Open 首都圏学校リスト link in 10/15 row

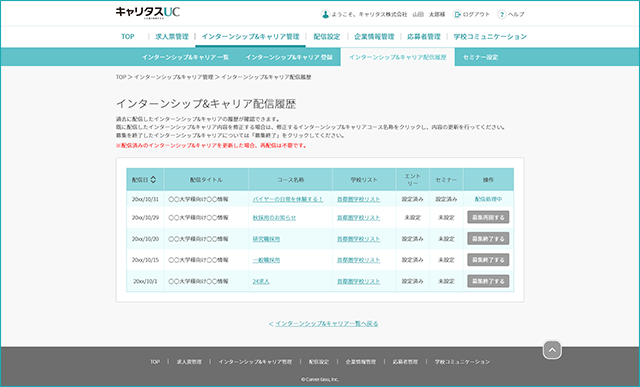pos(358,260)
